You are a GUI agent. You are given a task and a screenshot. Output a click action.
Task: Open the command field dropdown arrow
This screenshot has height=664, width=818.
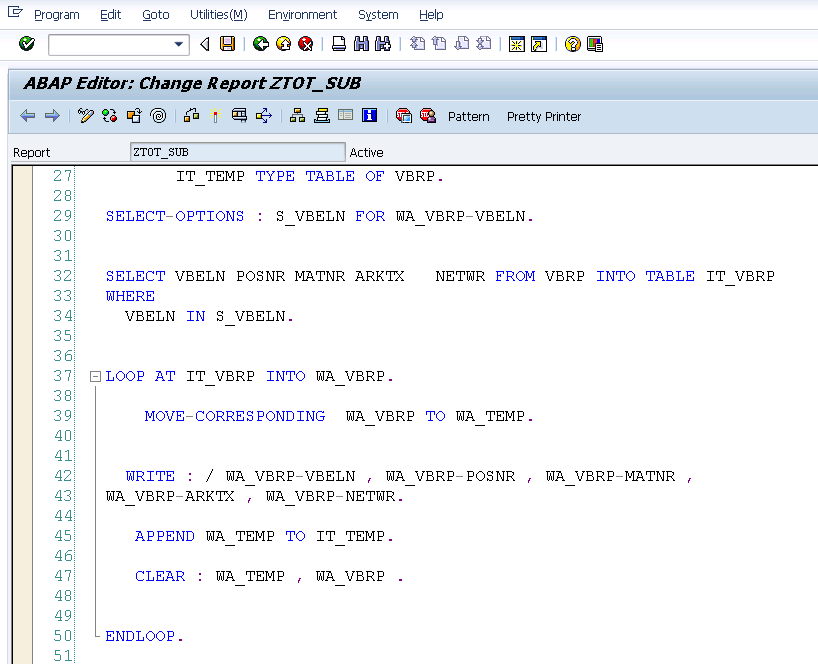click(x=180, y=44)
